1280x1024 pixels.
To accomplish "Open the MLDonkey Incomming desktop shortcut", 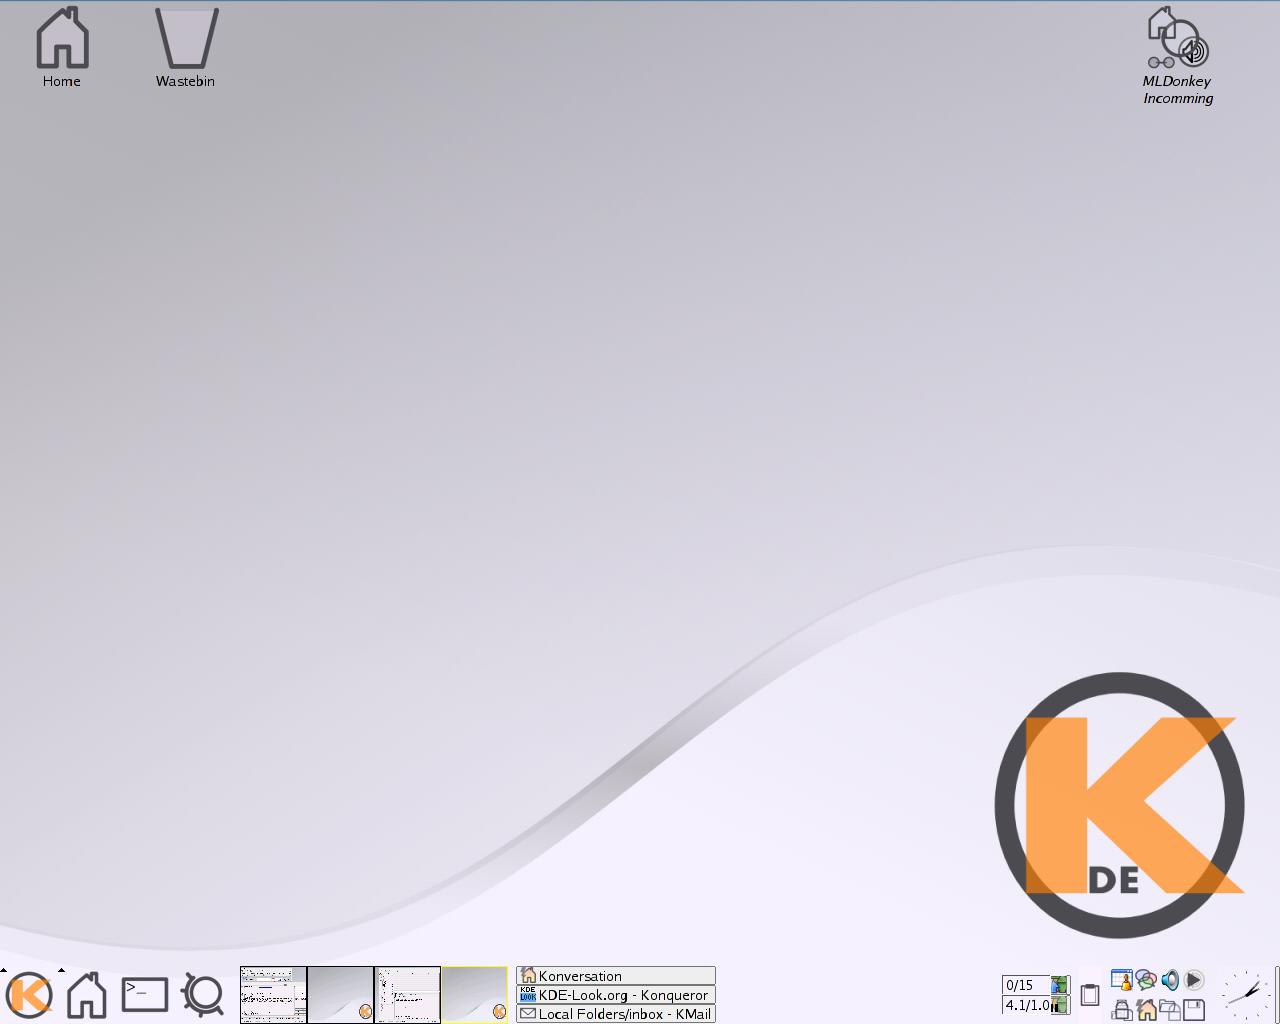I will click(x=1178, y=56).
